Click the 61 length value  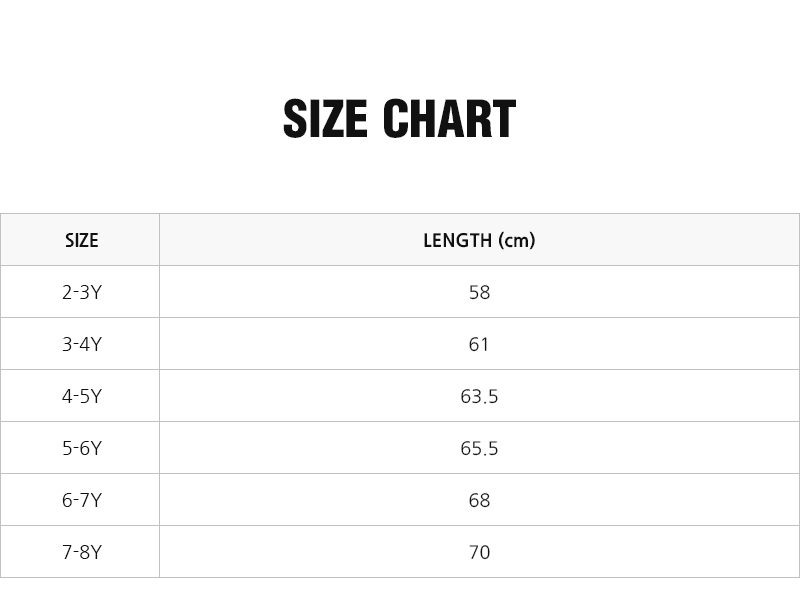pyautogui.click(x=479, y=345)
